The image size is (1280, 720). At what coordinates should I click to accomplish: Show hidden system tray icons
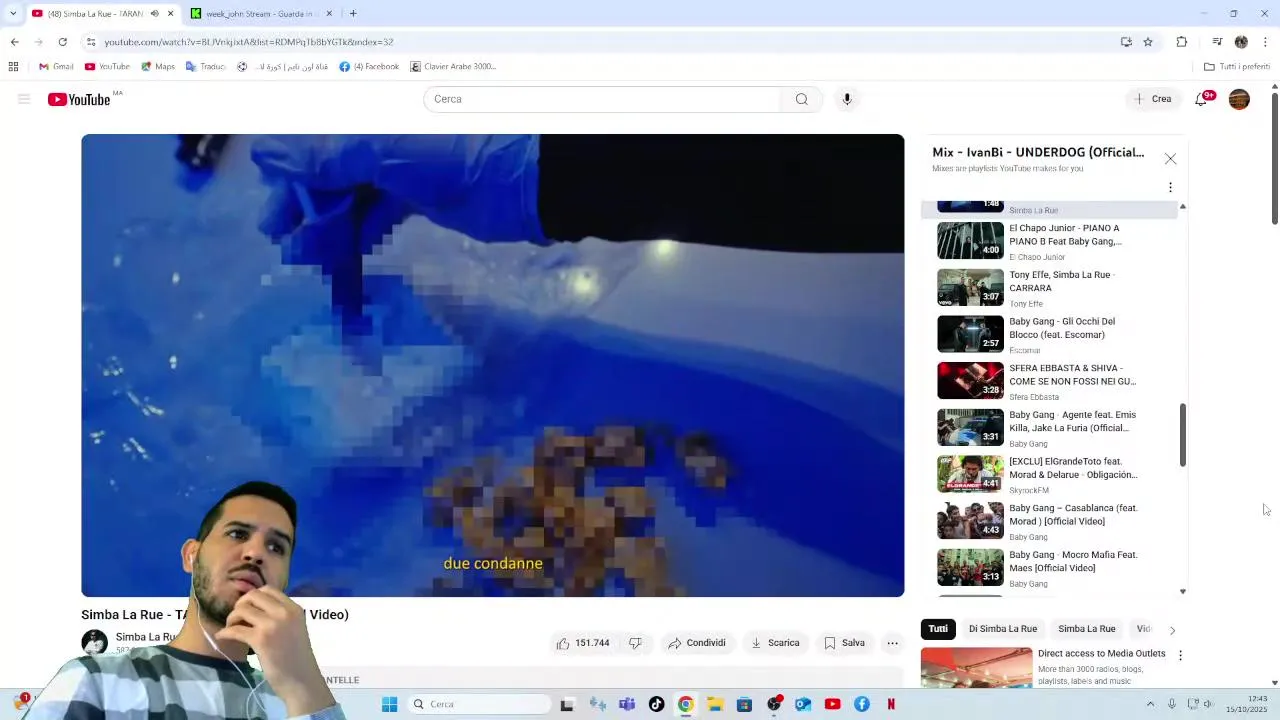pyautogui.click(x=1150, y=704)
